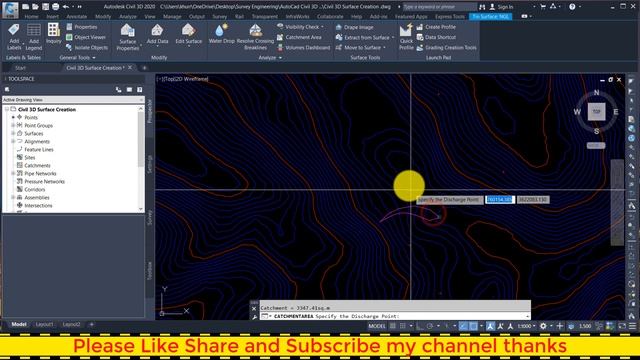Switch to the Start drawing tab
This screenshot has height=360, width=640.
point(20,68)
